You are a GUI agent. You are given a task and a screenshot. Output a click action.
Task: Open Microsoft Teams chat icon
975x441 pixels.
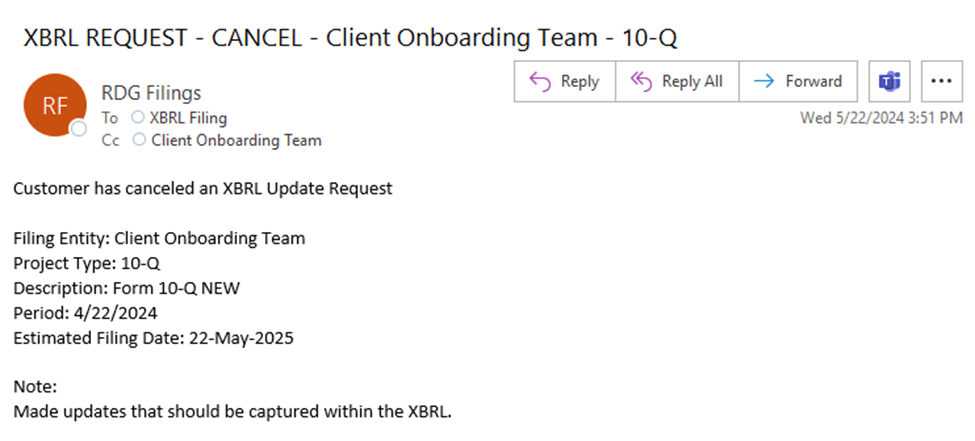pyautogui.click(x=889, y=82)
